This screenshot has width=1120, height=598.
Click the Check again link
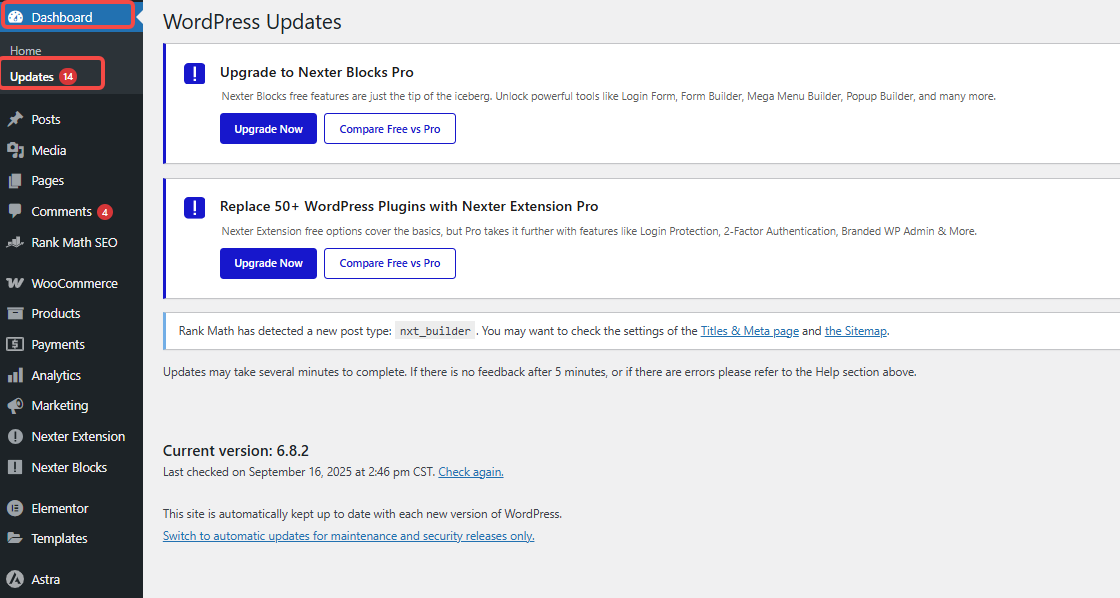point(470,471)
